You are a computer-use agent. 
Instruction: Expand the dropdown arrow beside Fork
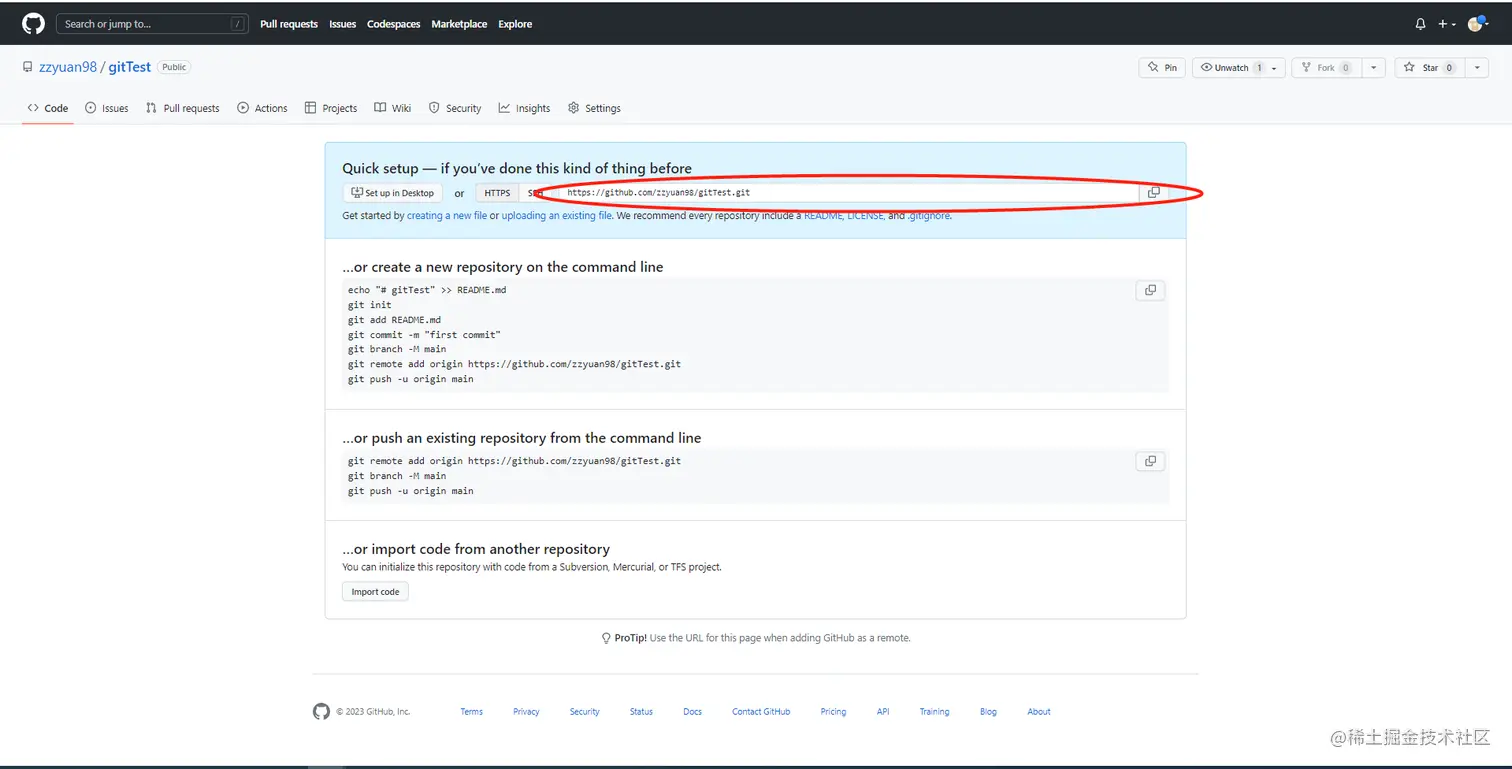pos(1374,68)
